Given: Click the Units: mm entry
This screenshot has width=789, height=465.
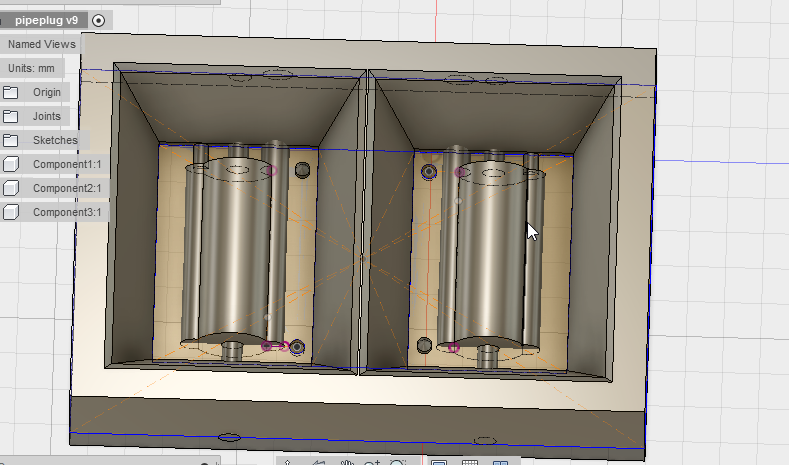Looking at the screenshot, I should pyautogui.click(x=31, y=68).
